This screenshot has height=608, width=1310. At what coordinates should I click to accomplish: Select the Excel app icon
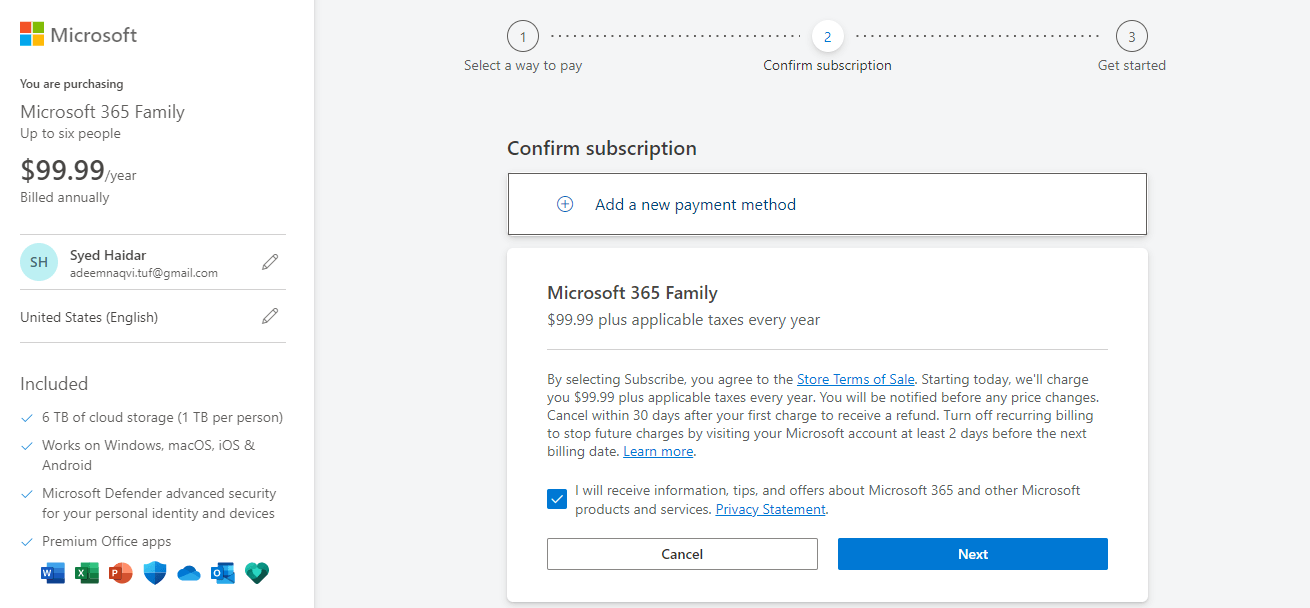(x=86, y=572)
